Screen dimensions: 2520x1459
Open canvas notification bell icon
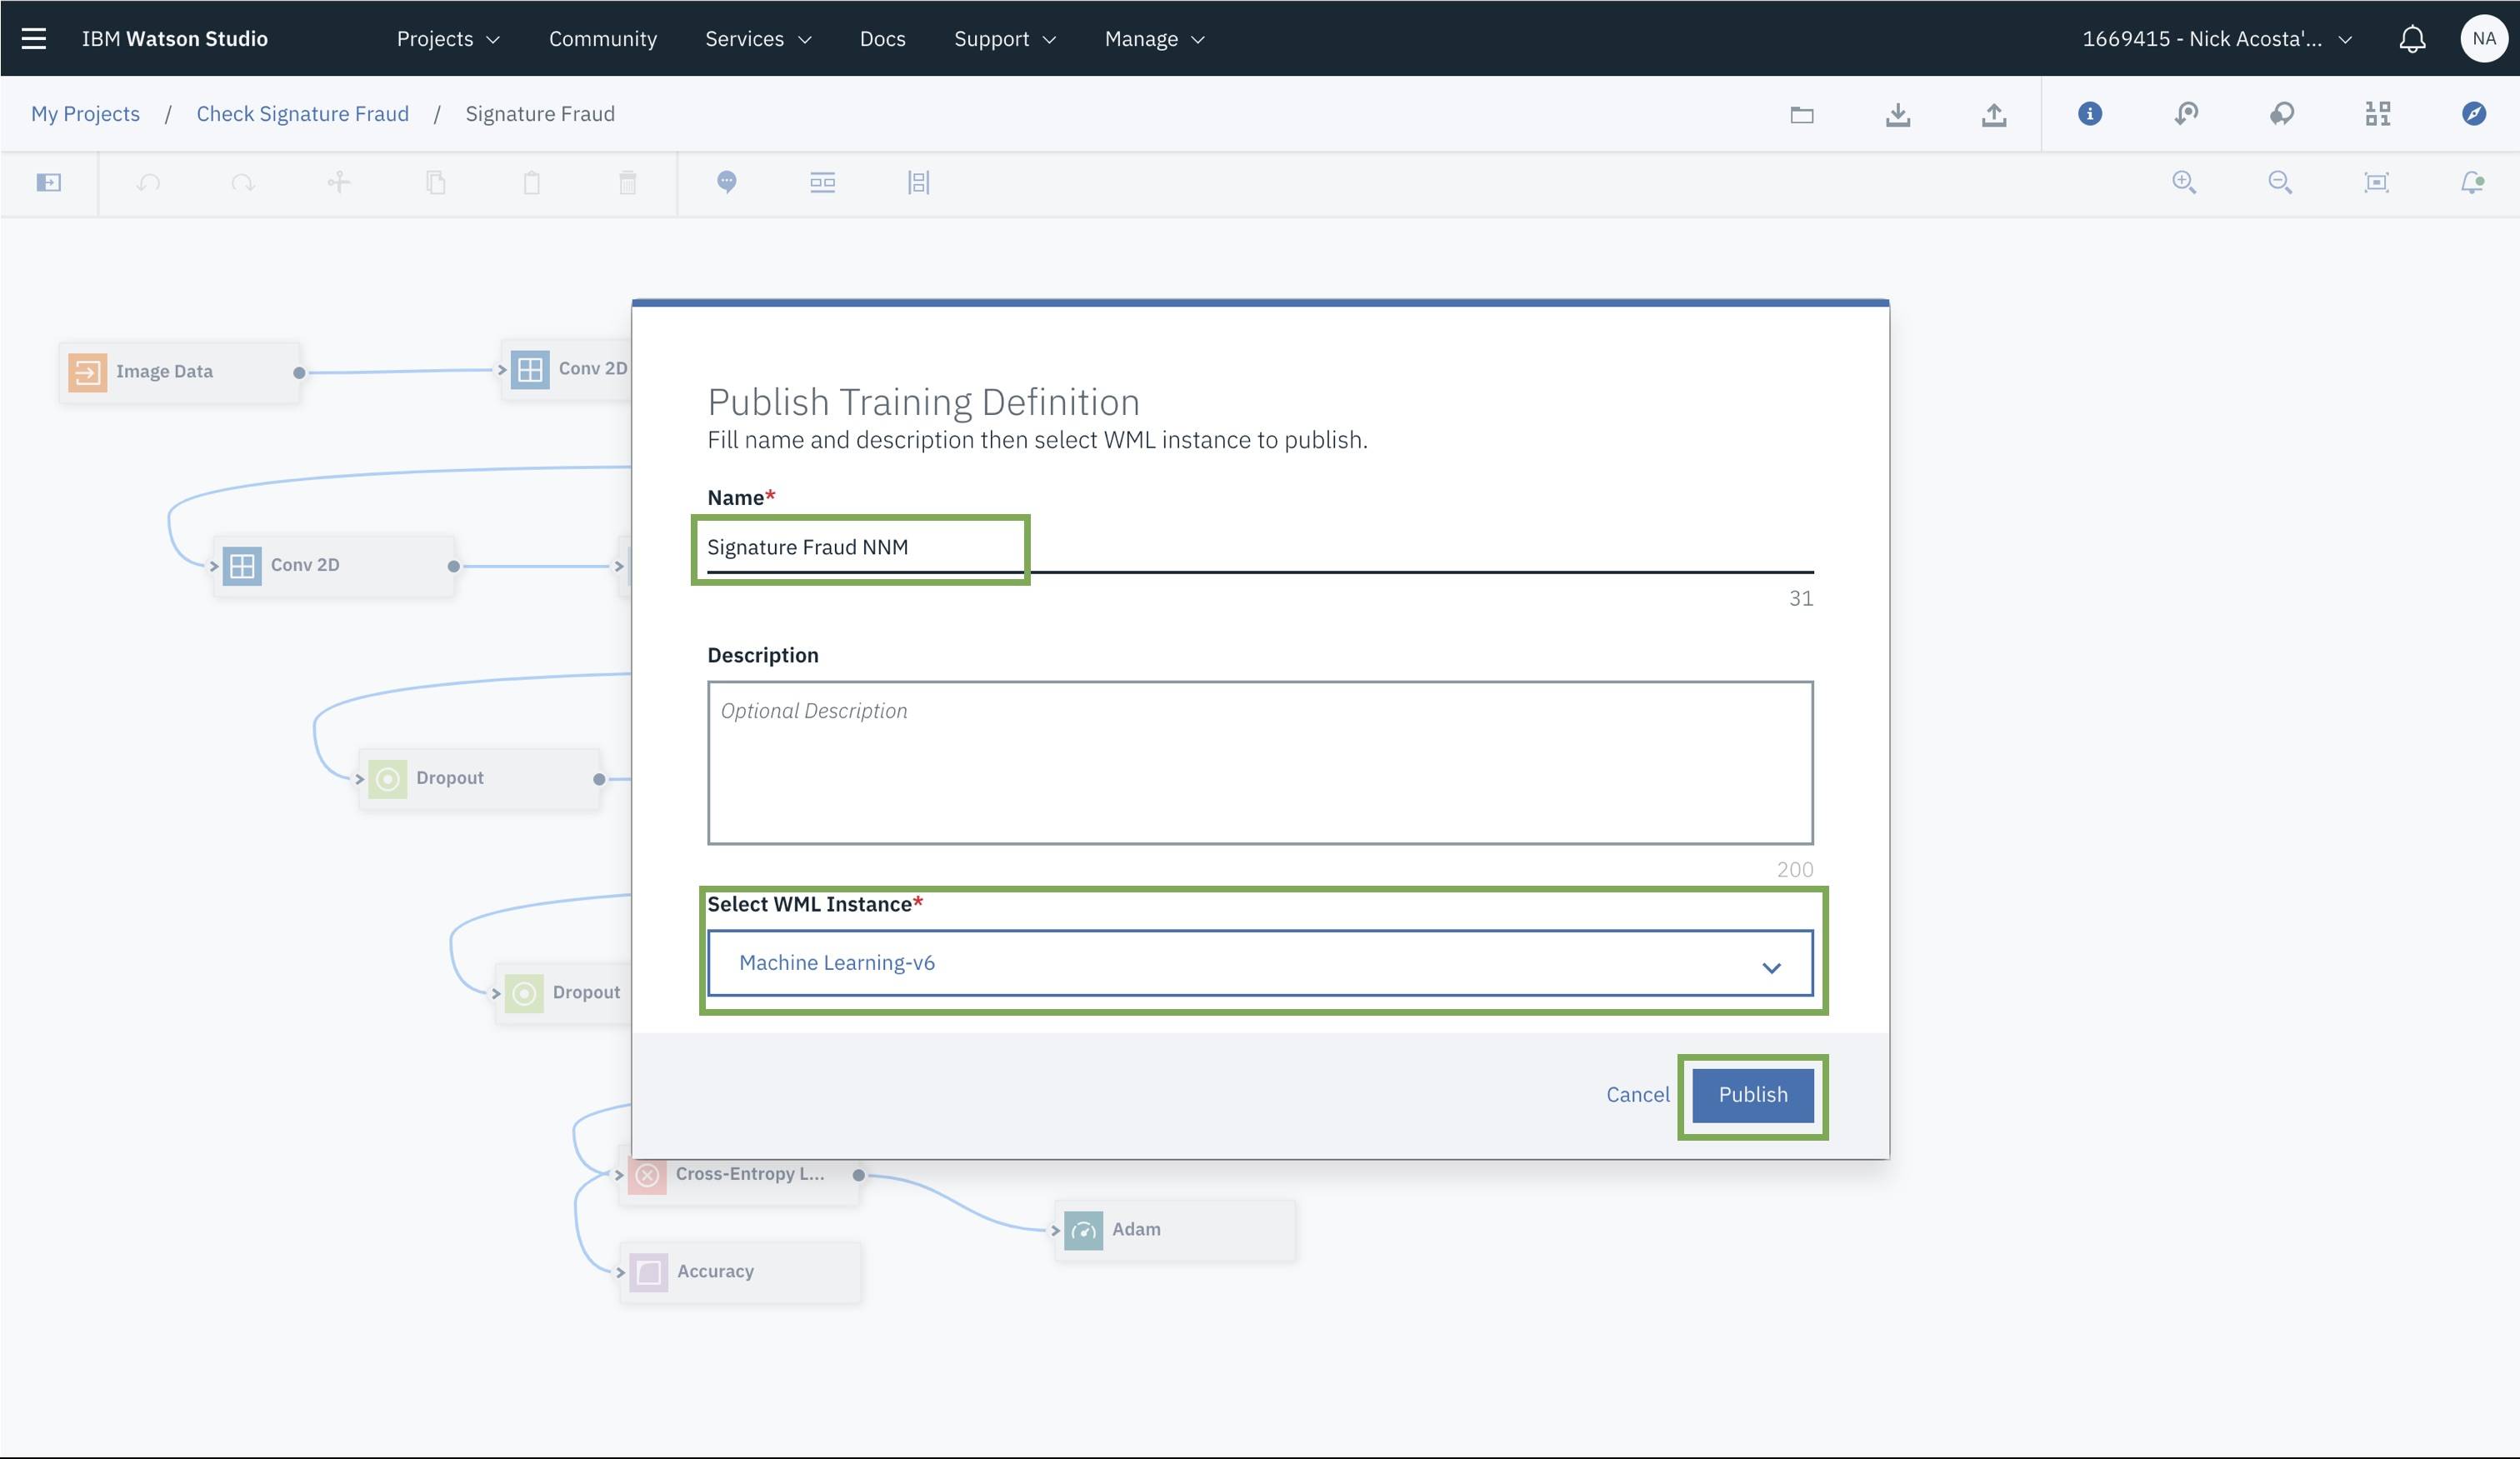point(2472,182)
